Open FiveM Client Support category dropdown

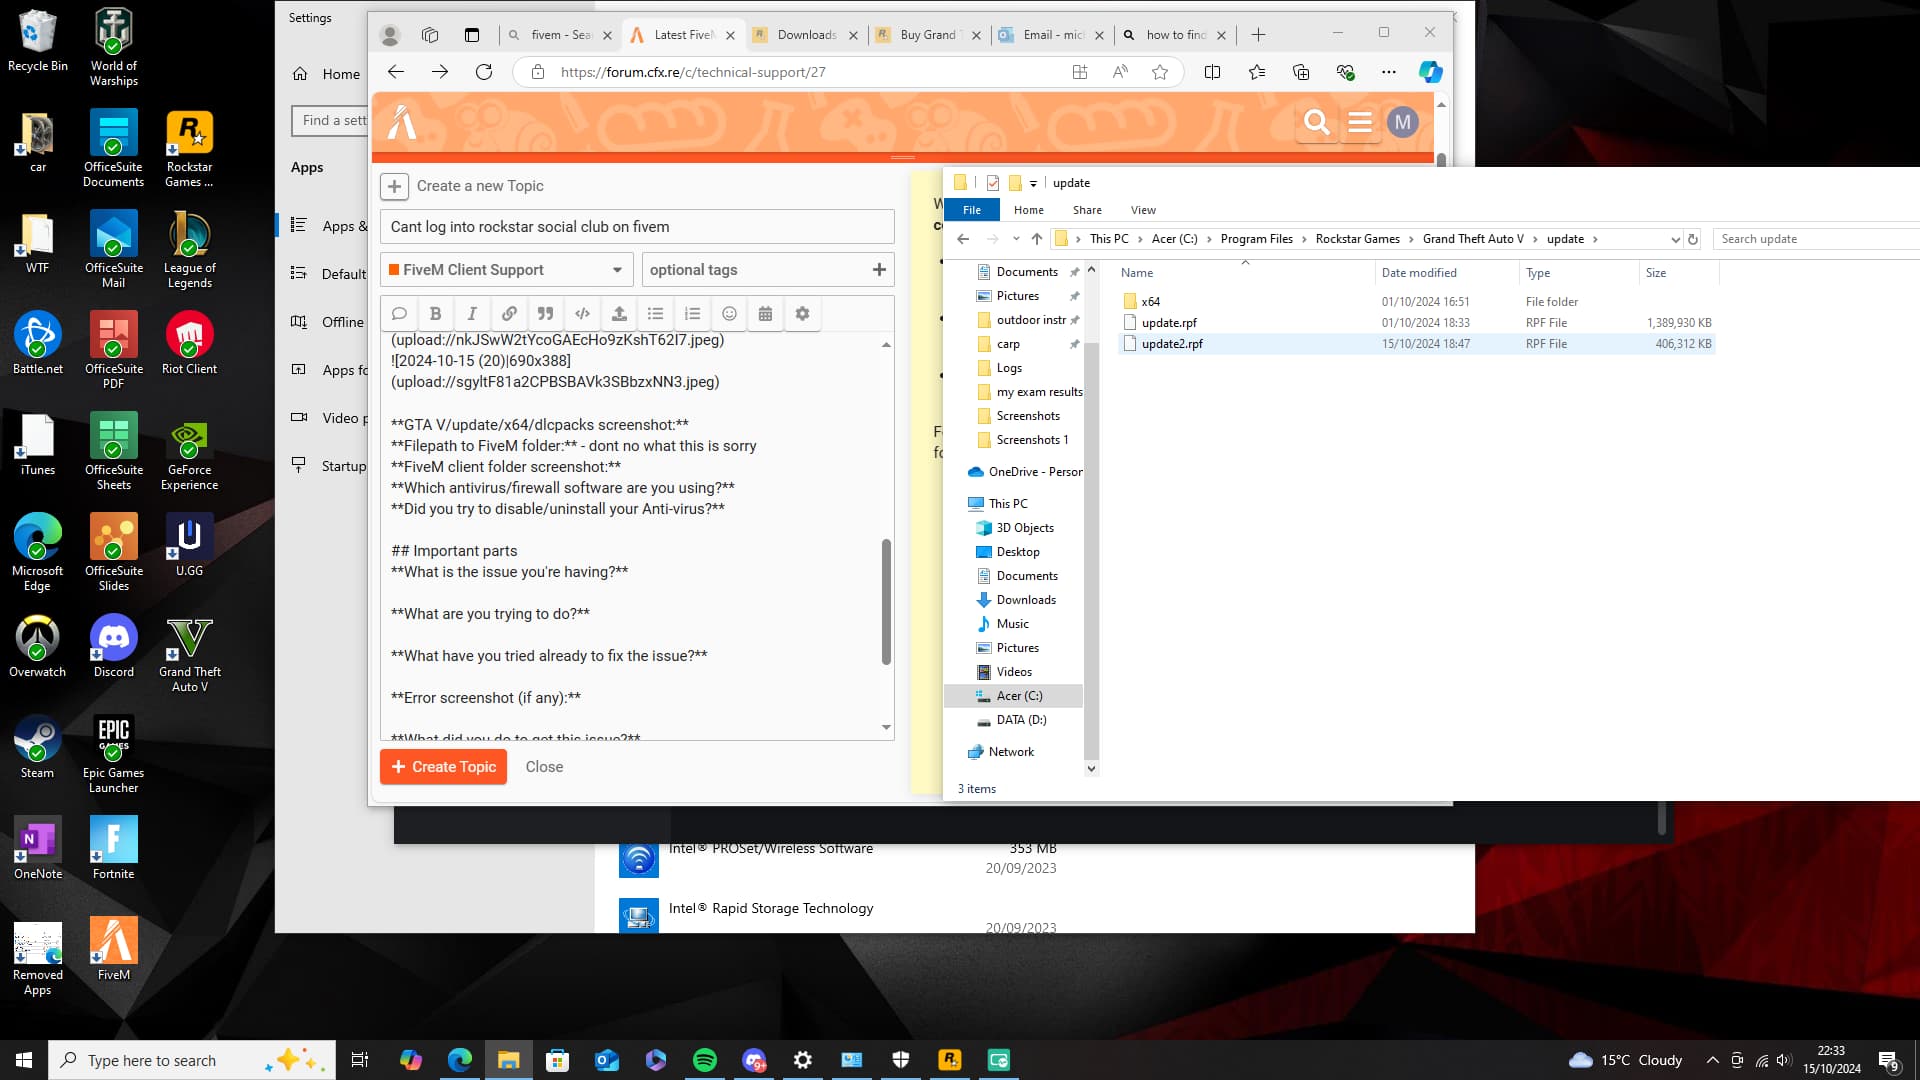[506, 270]
